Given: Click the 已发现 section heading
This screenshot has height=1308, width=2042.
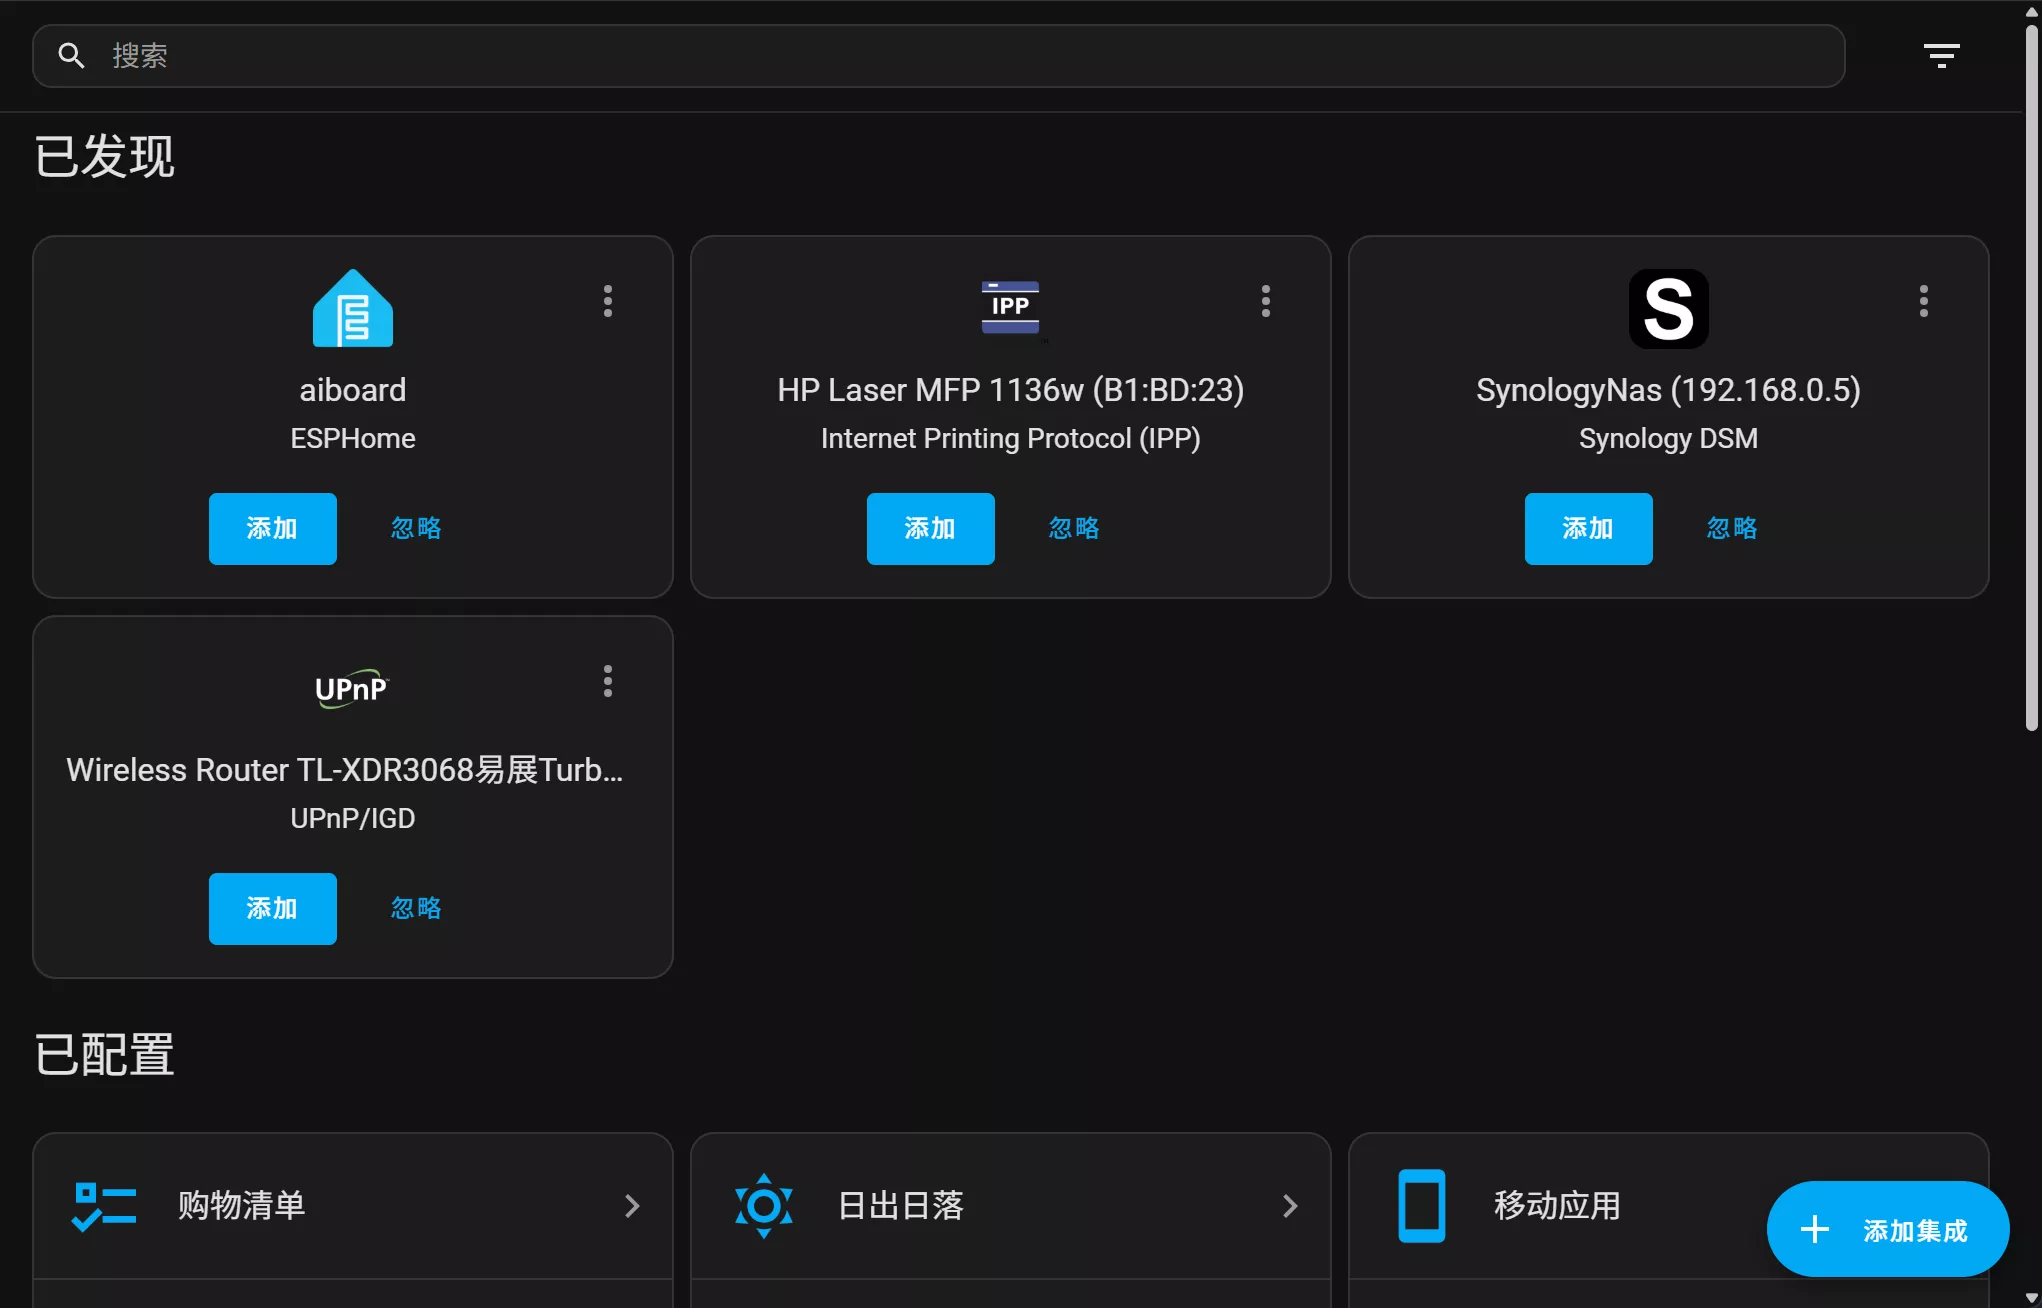Looking at the screenshot, I should coord(104,157).
